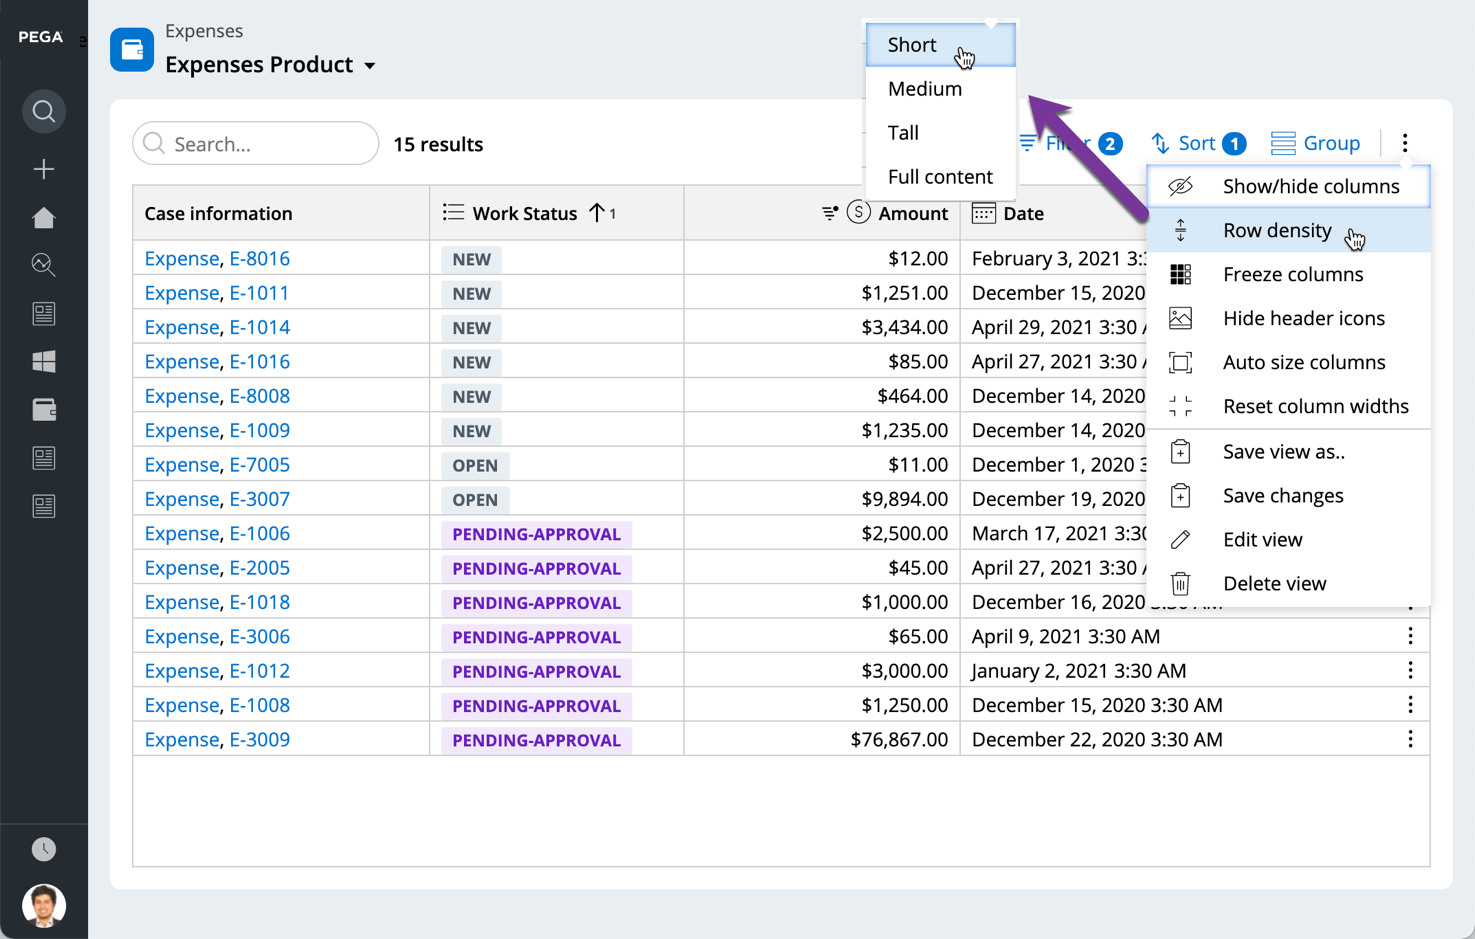Open the Sort control

pyautogui.click(x=1198, y=143)
